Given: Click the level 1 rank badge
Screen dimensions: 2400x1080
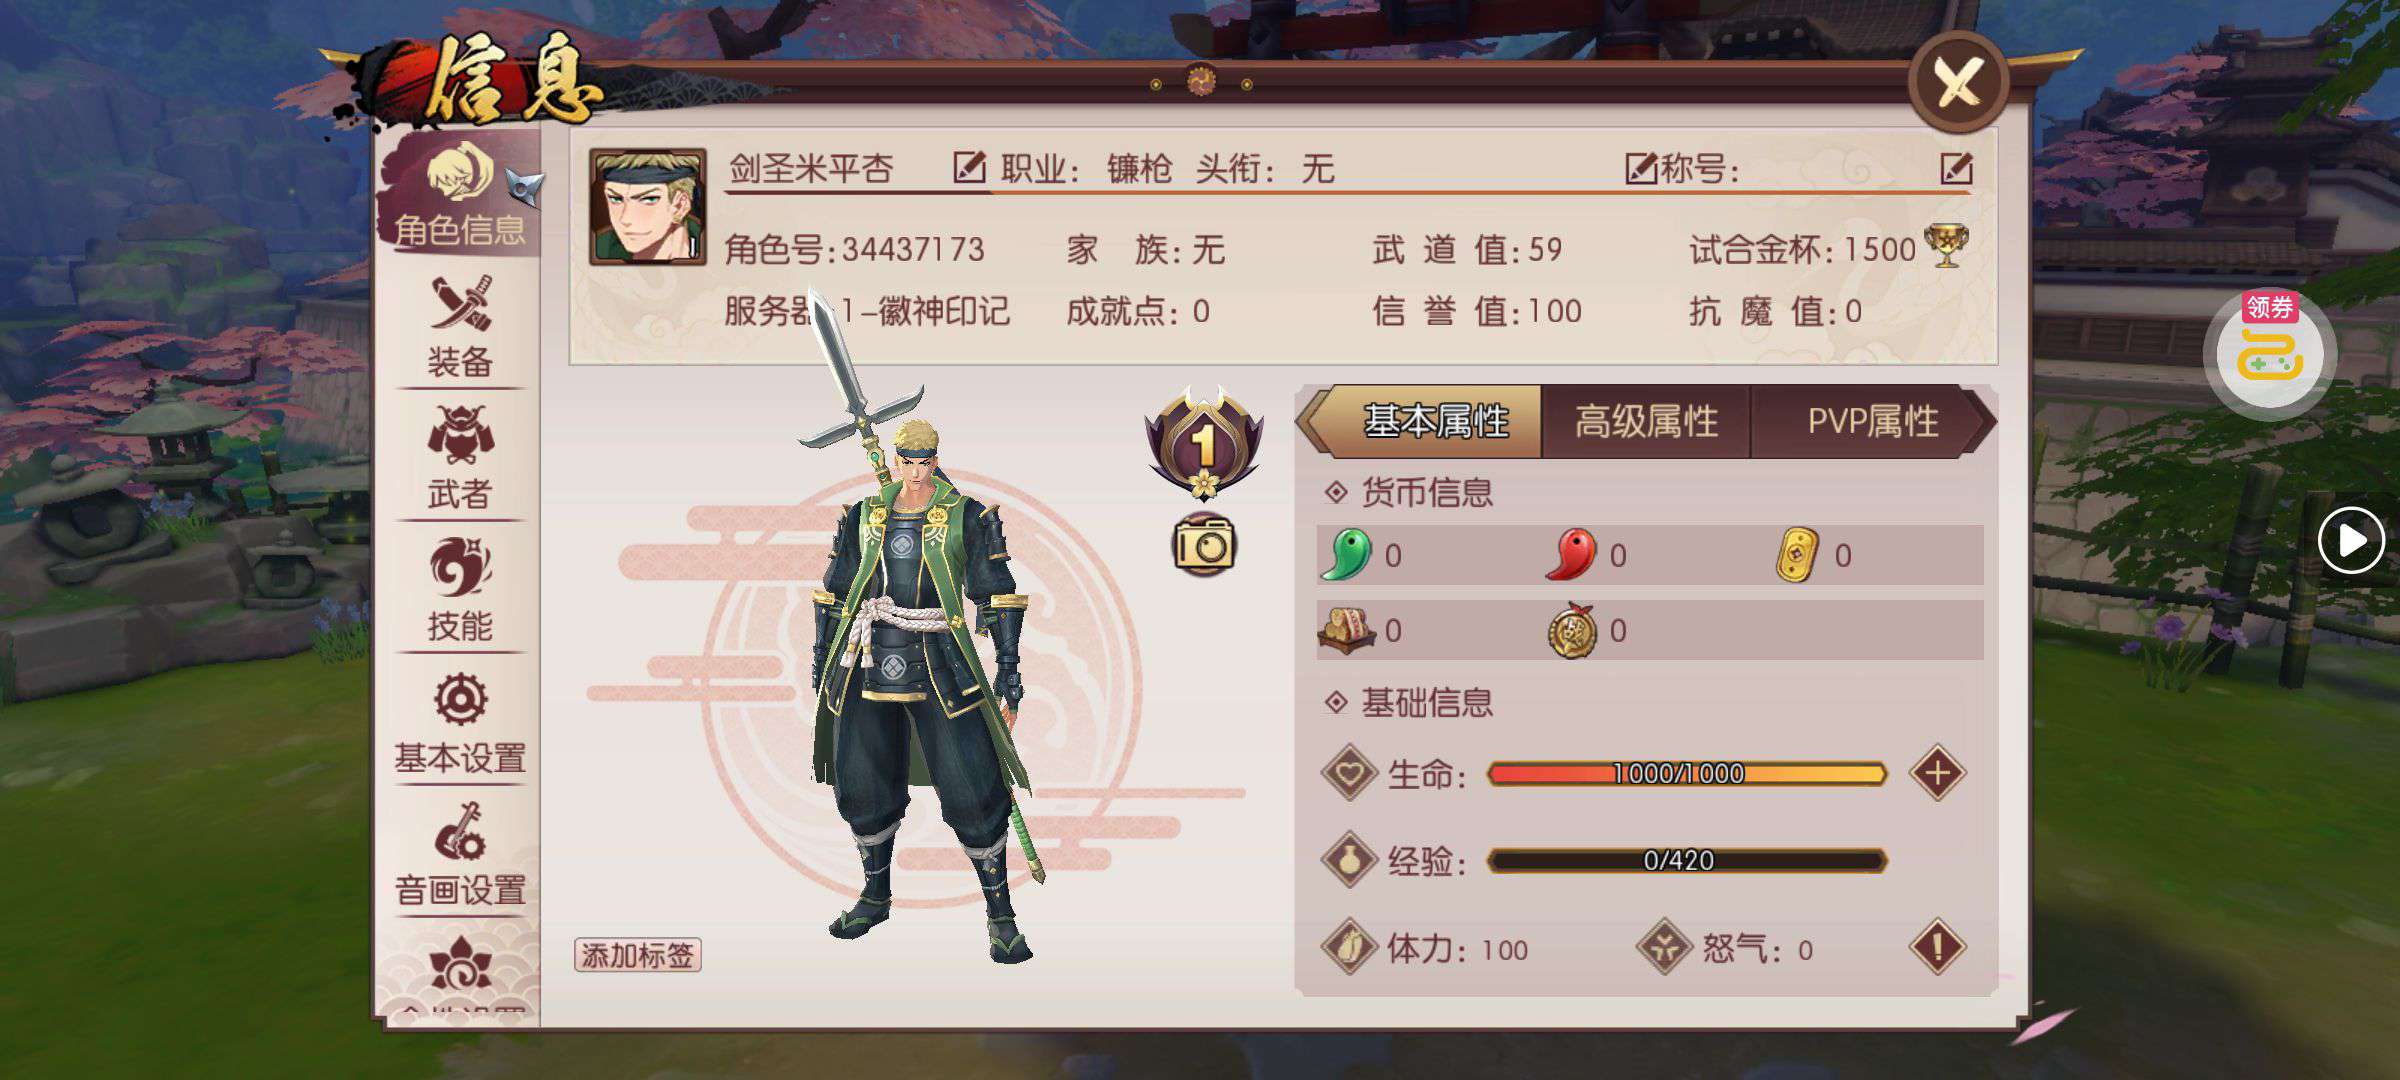Looking at the screenshot, I should [x=1204, y=441].
